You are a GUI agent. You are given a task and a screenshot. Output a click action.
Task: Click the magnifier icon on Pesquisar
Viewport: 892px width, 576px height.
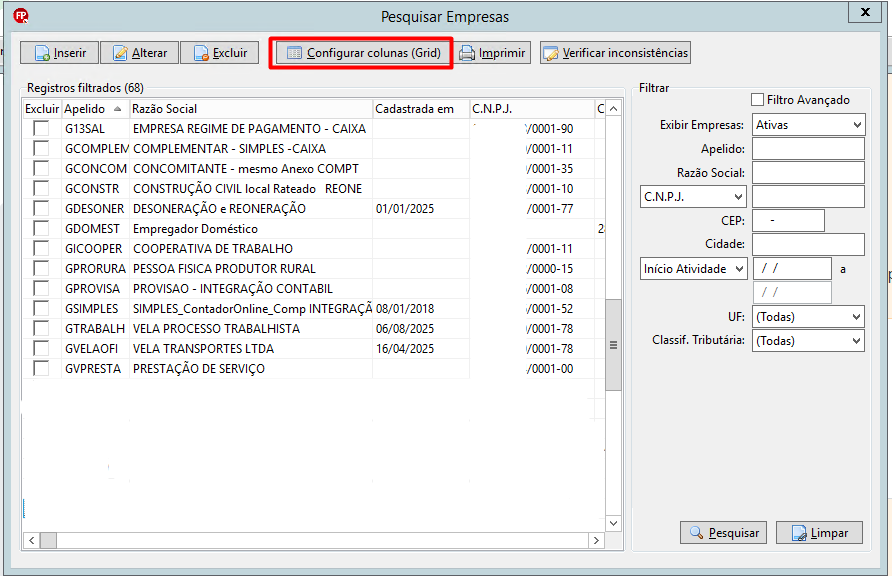(x=696, y=533)
